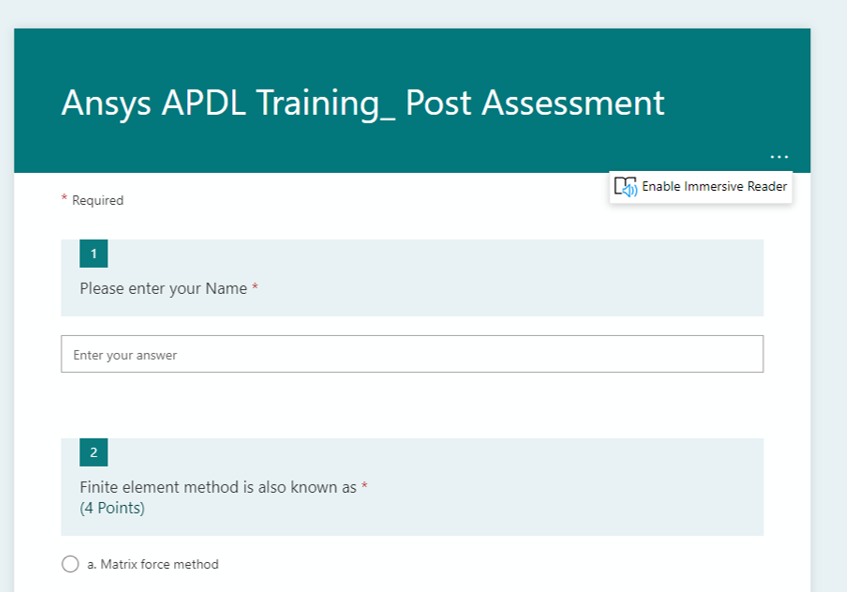Image resolution: width=847 pixels, height=592 pixels.
Task: Select option a. Matrix force method
Action: [70, 564]
